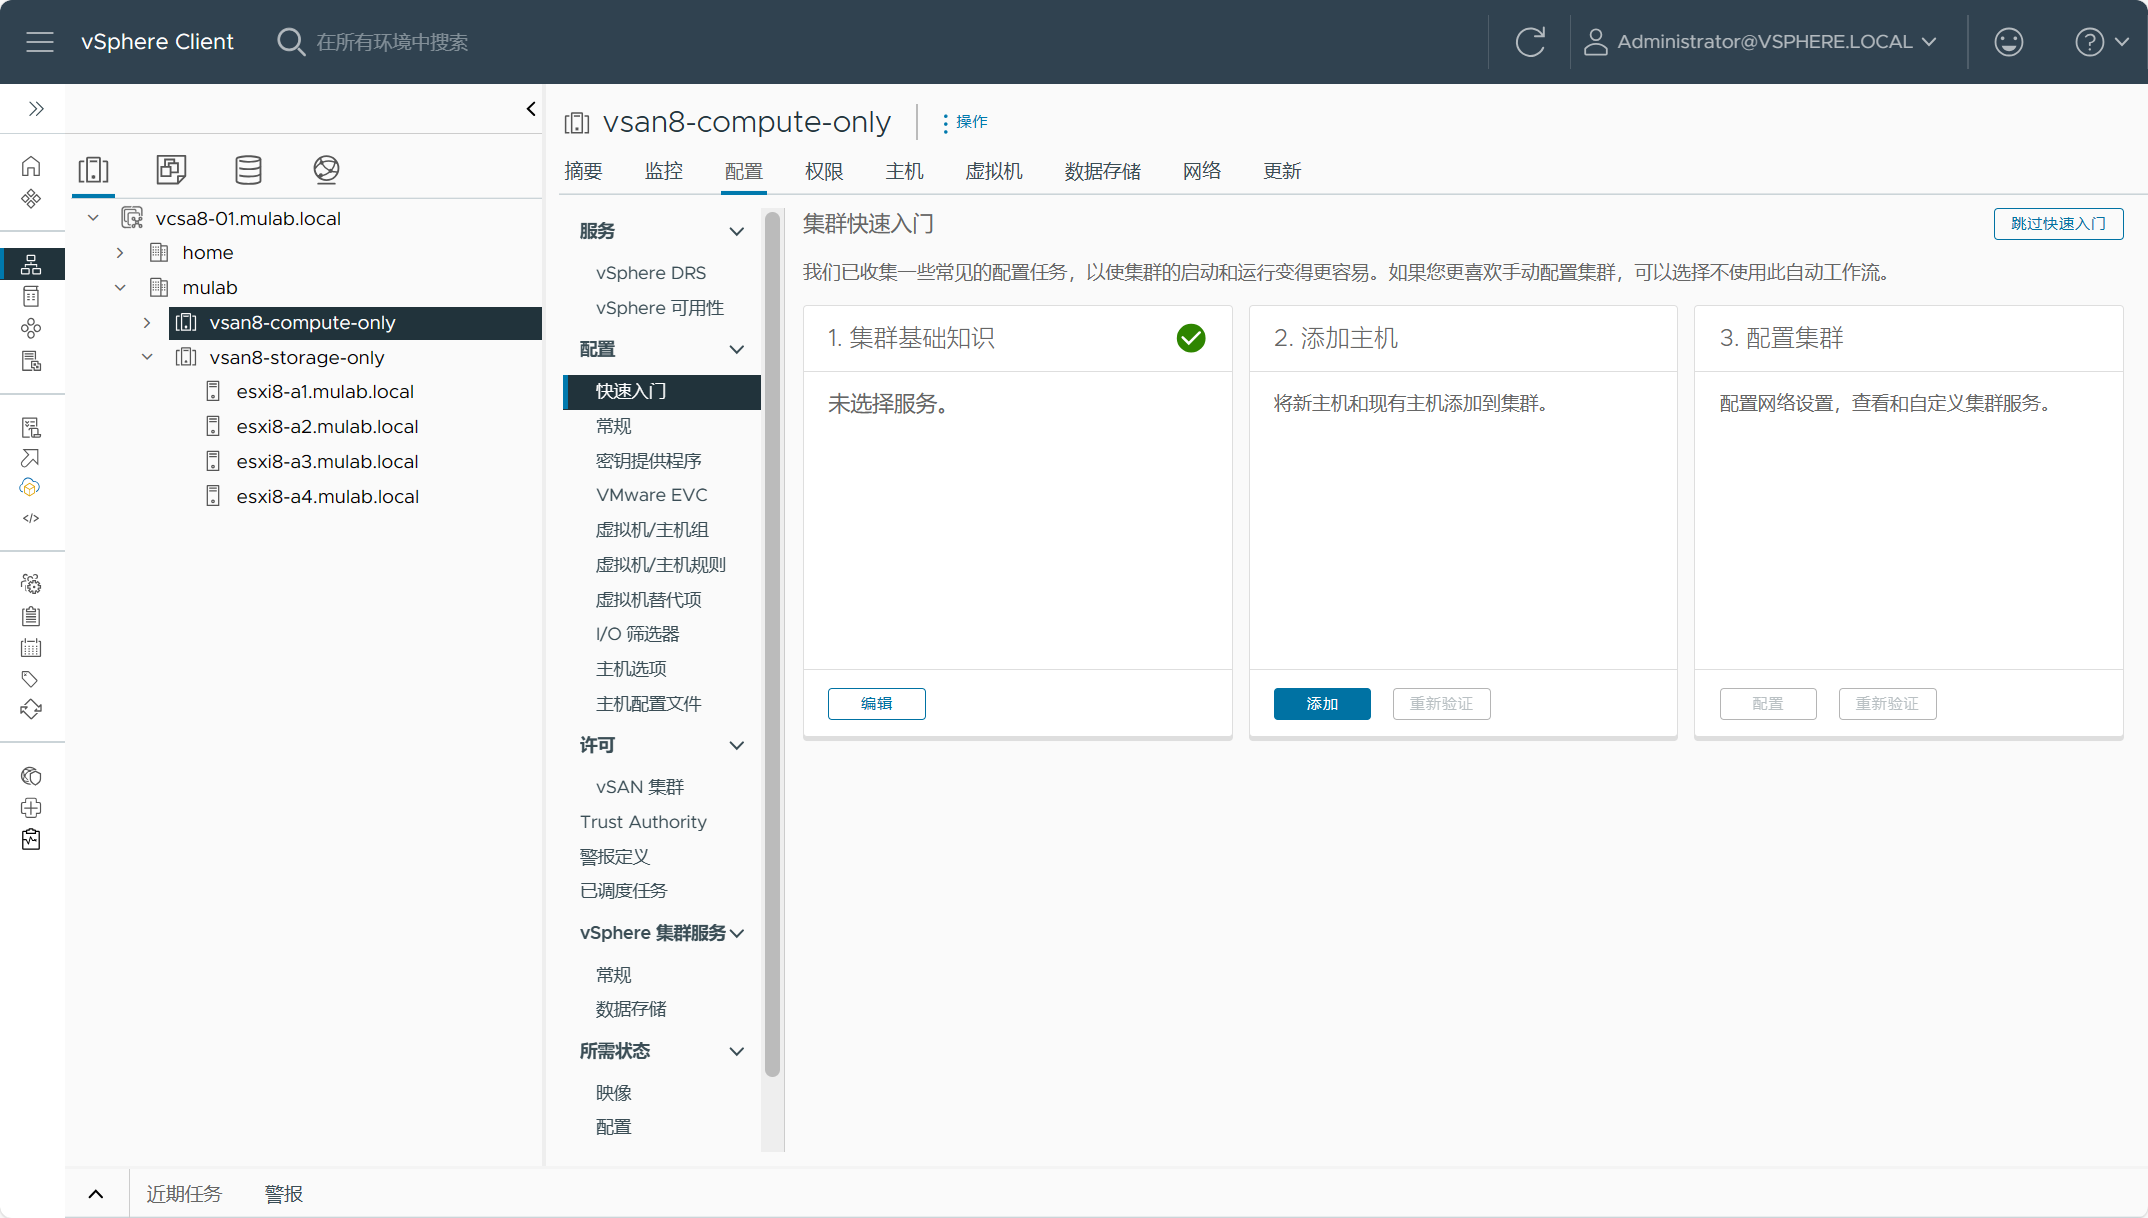The image size is (2148, 1218).
Task: Open Developer Center code-brackets icon
Action: [x=31, y=518]
